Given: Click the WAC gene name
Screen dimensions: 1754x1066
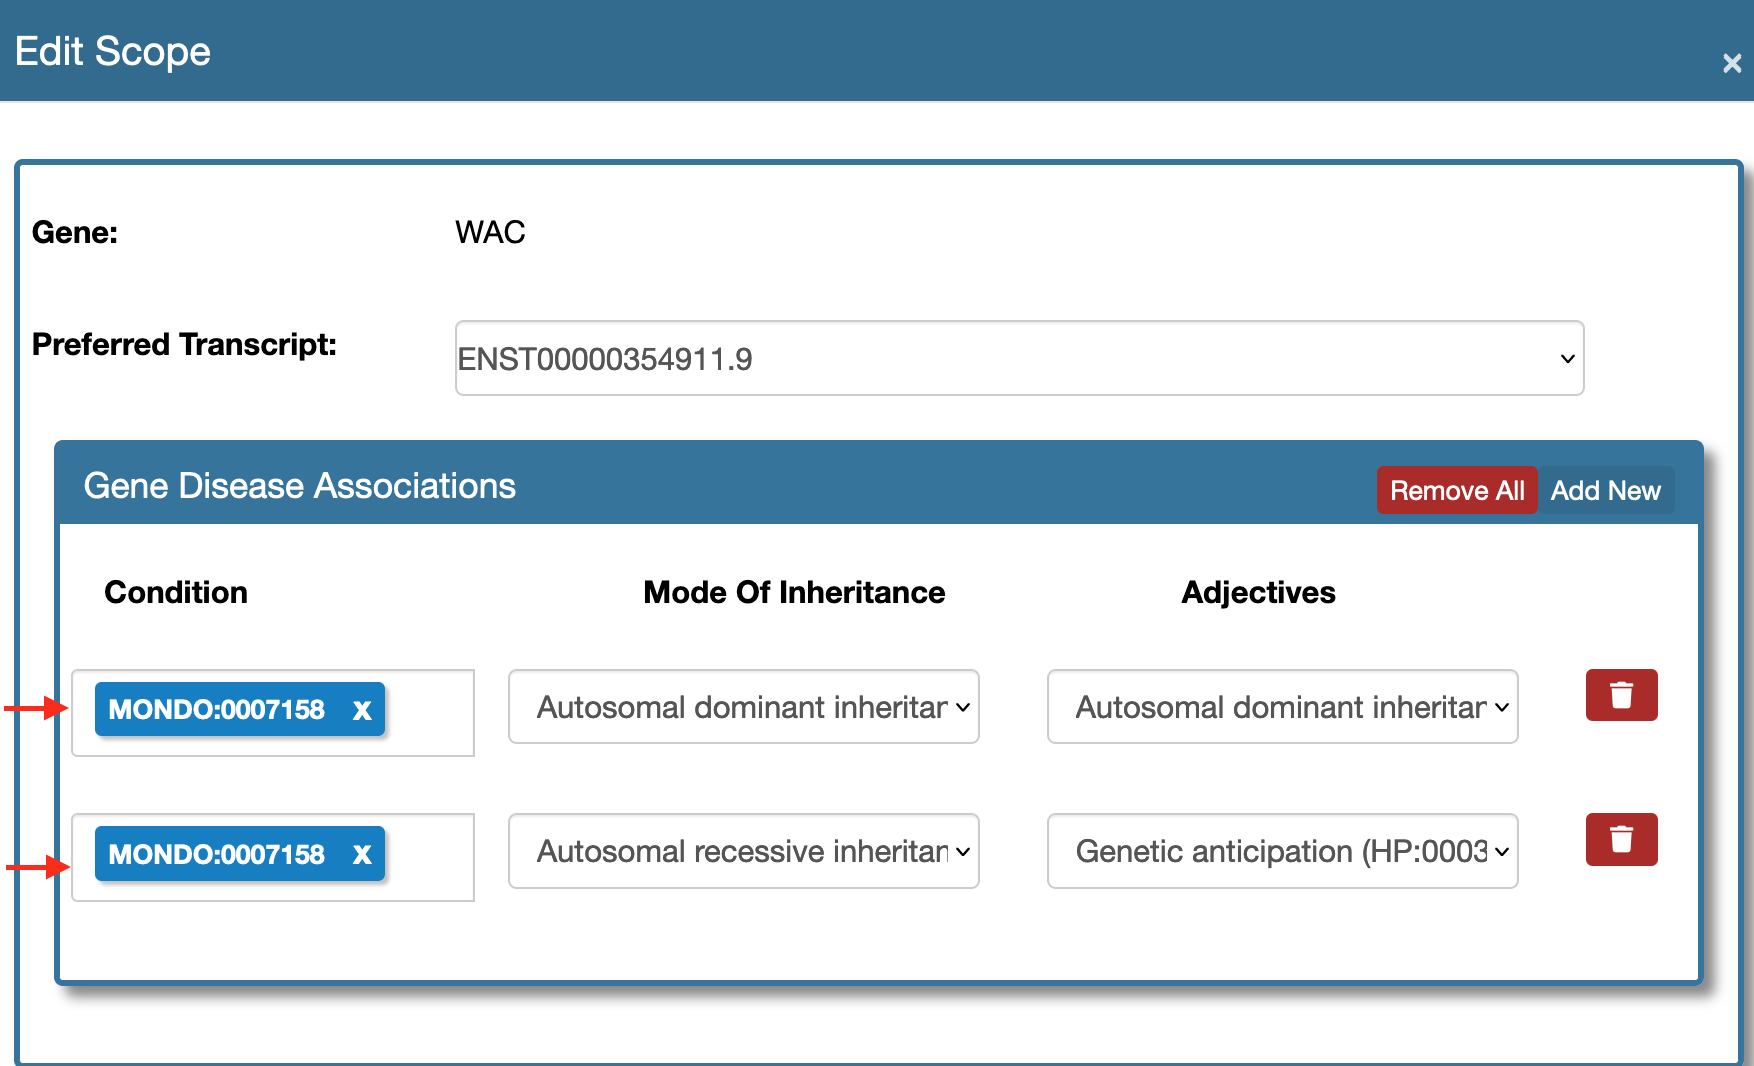Looking at the screenshot, I should [490, 232].
